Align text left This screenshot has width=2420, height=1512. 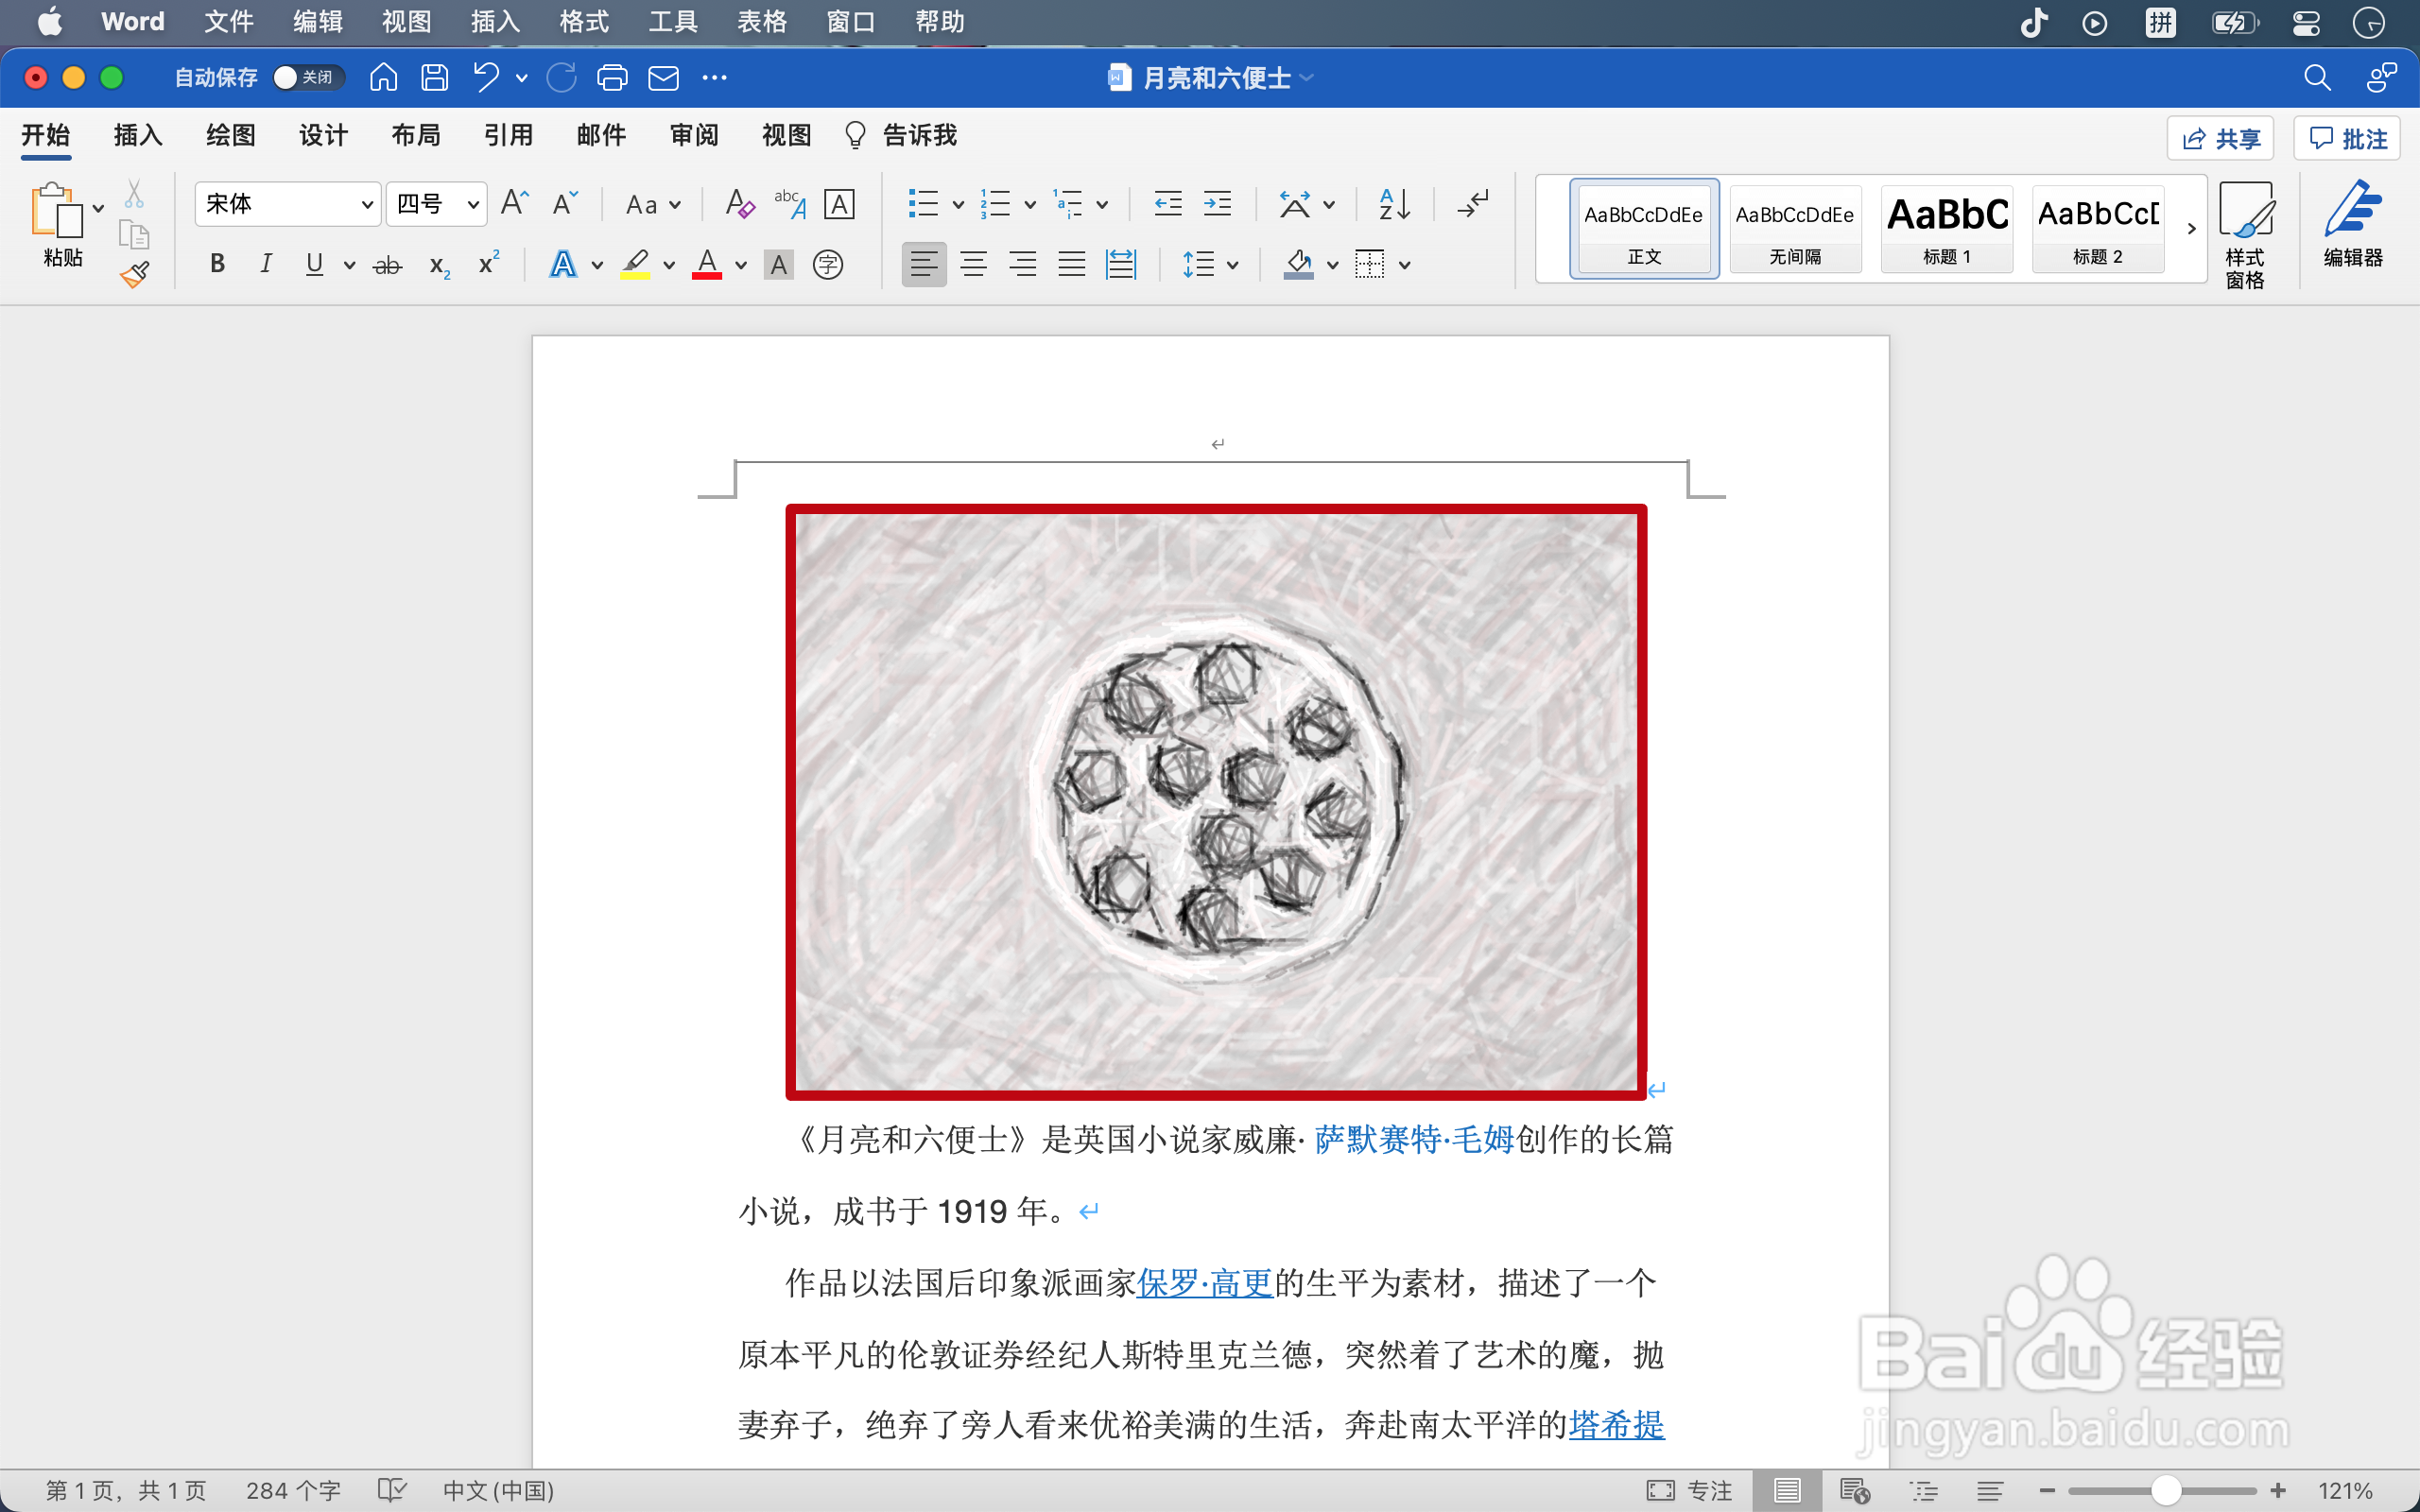click(x=923, y=265)
